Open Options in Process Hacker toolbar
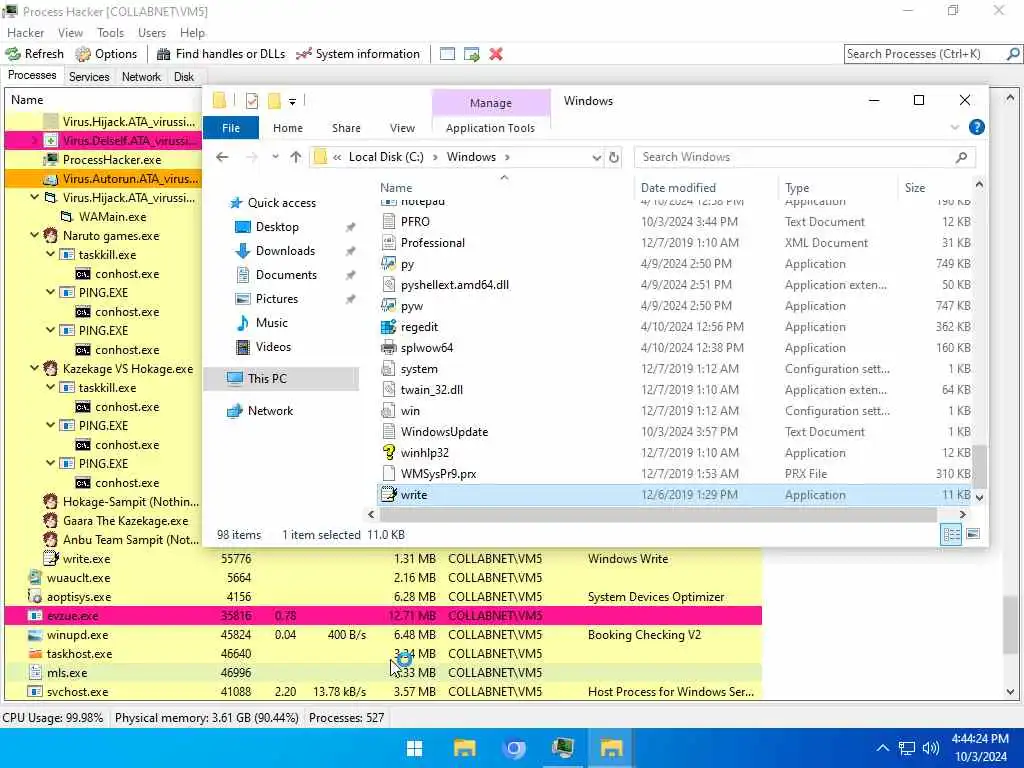 (106, 54)
